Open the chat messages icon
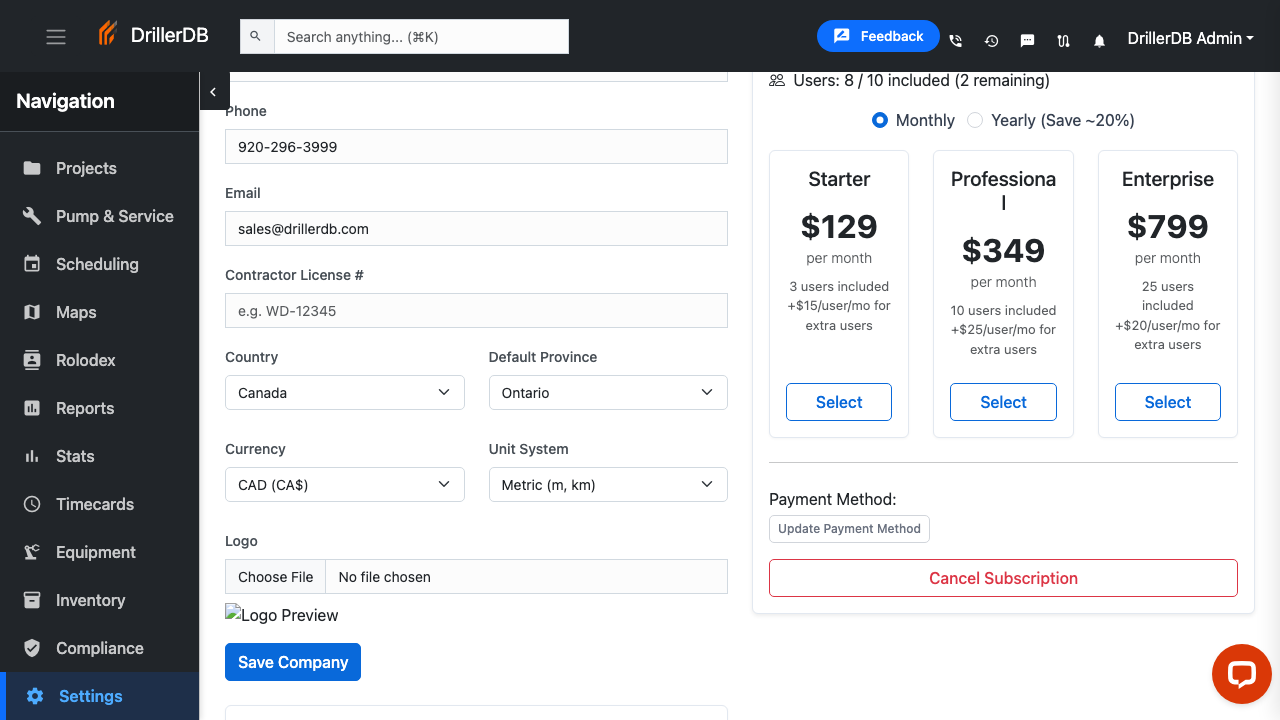 1027,40
